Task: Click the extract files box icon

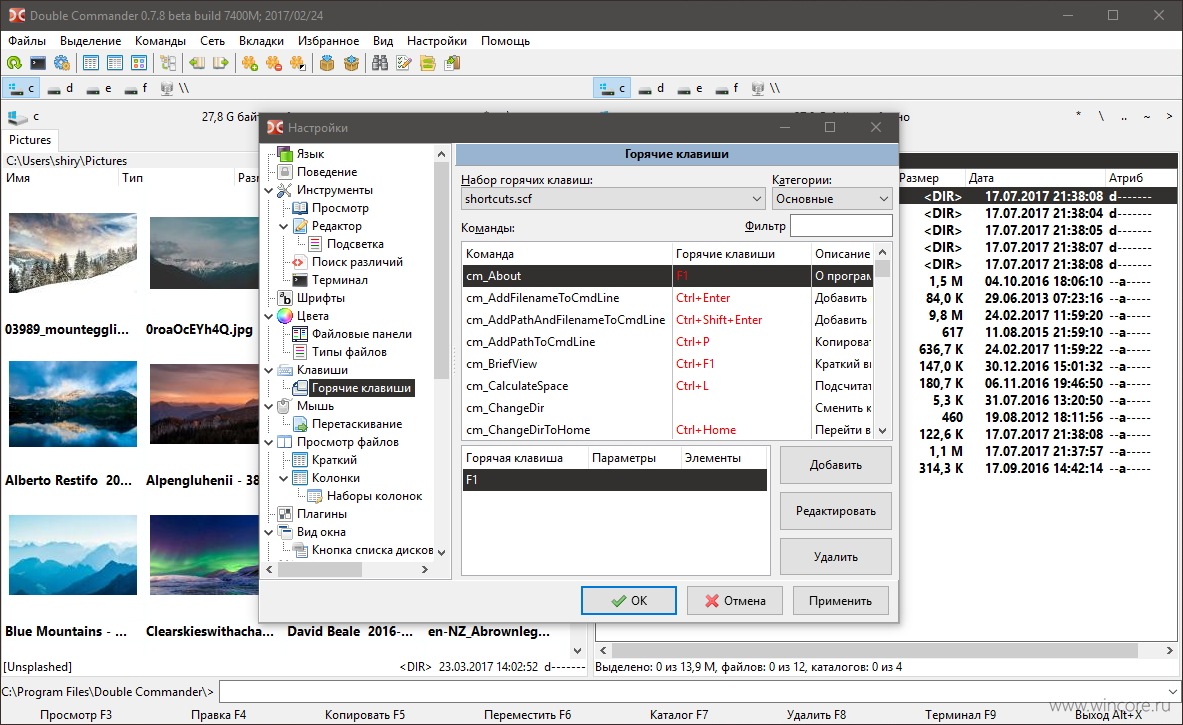Action: coord(351,63)
